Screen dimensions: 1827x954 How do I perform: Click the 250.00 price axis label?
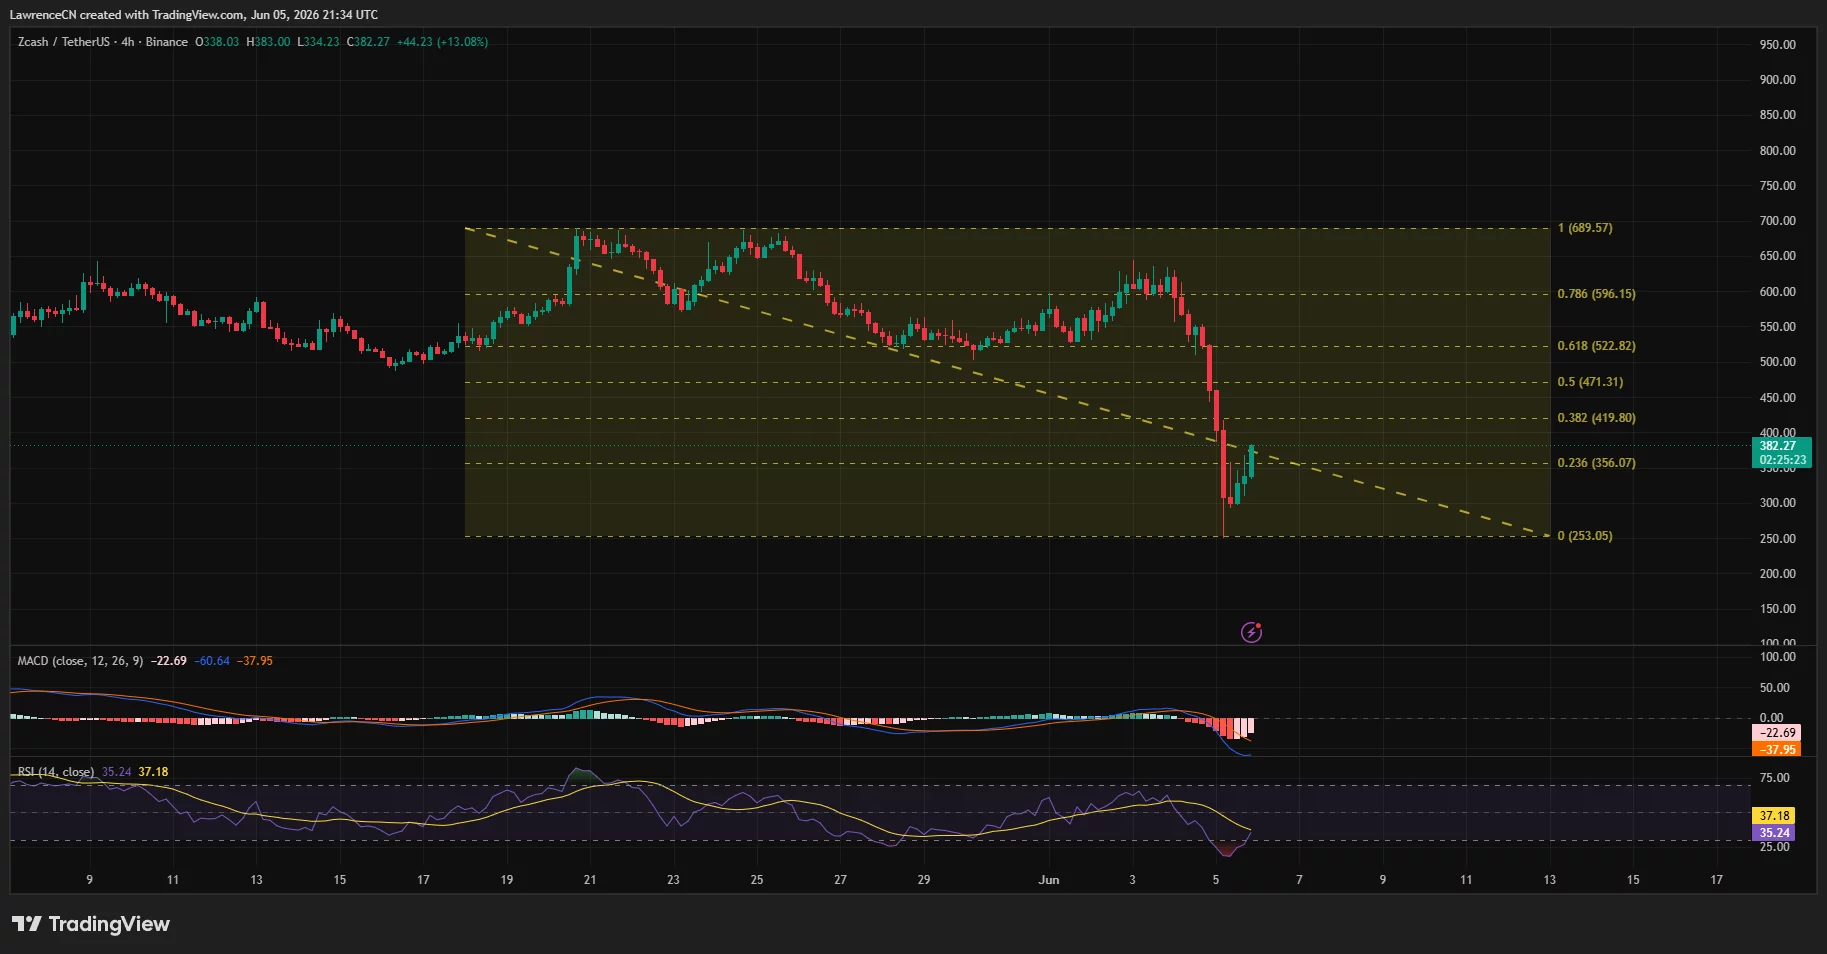[x=1778, y=539]
